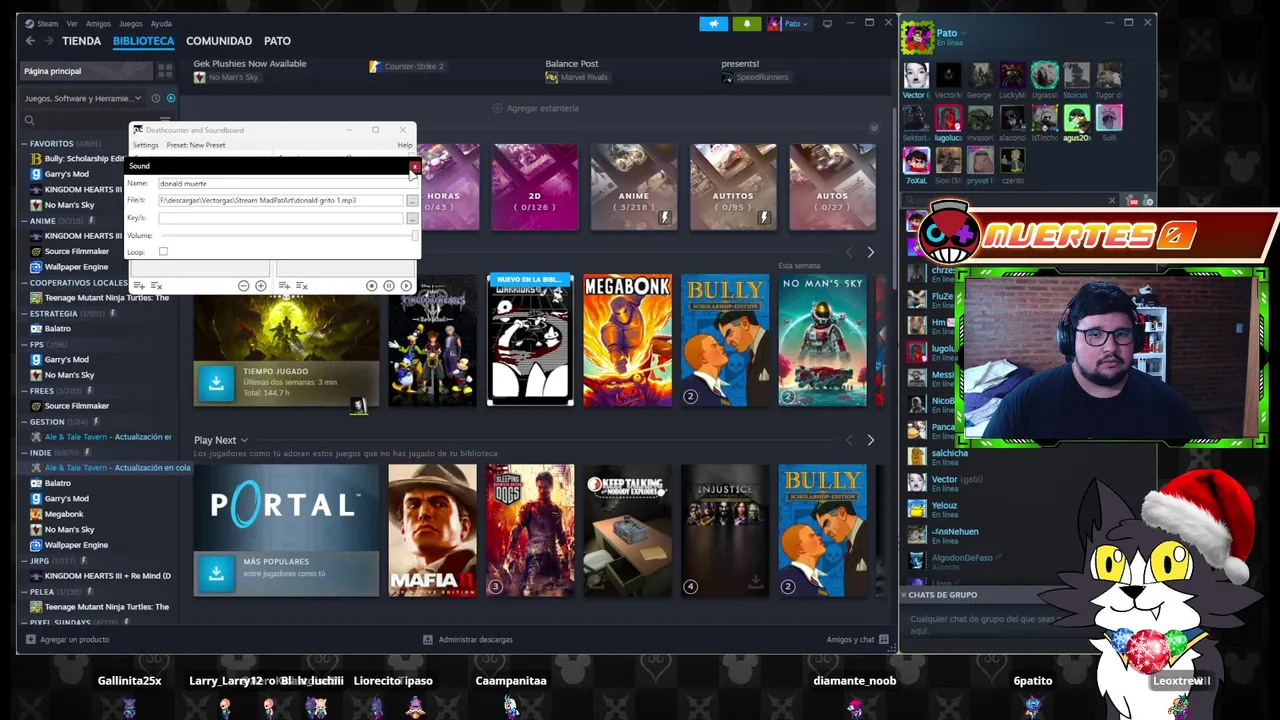Open agus20's avatar in friends favorites

(1076, 118)
